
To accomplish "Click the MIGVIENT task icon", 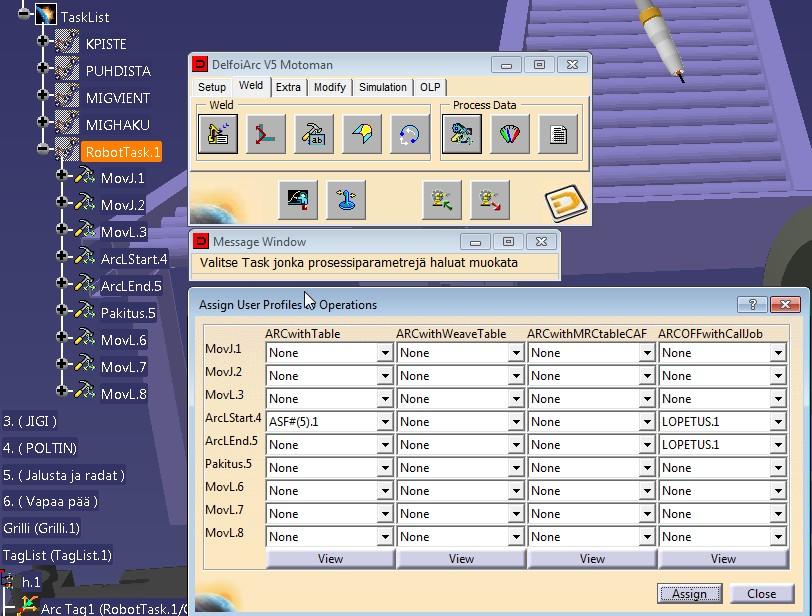I will (67, 96).
